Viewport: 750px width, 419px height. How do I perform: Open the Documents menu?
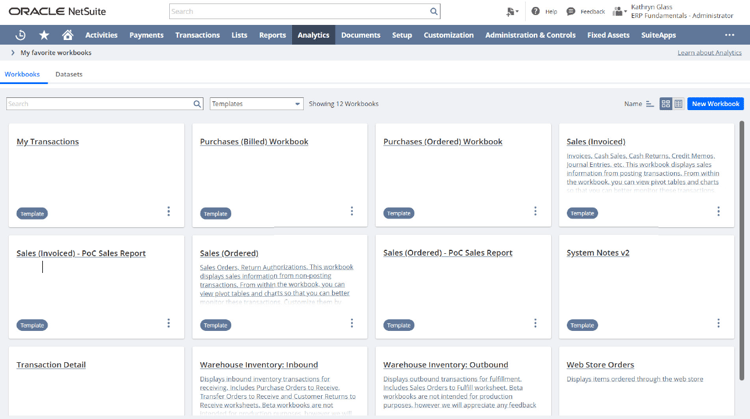coord(361,35)
